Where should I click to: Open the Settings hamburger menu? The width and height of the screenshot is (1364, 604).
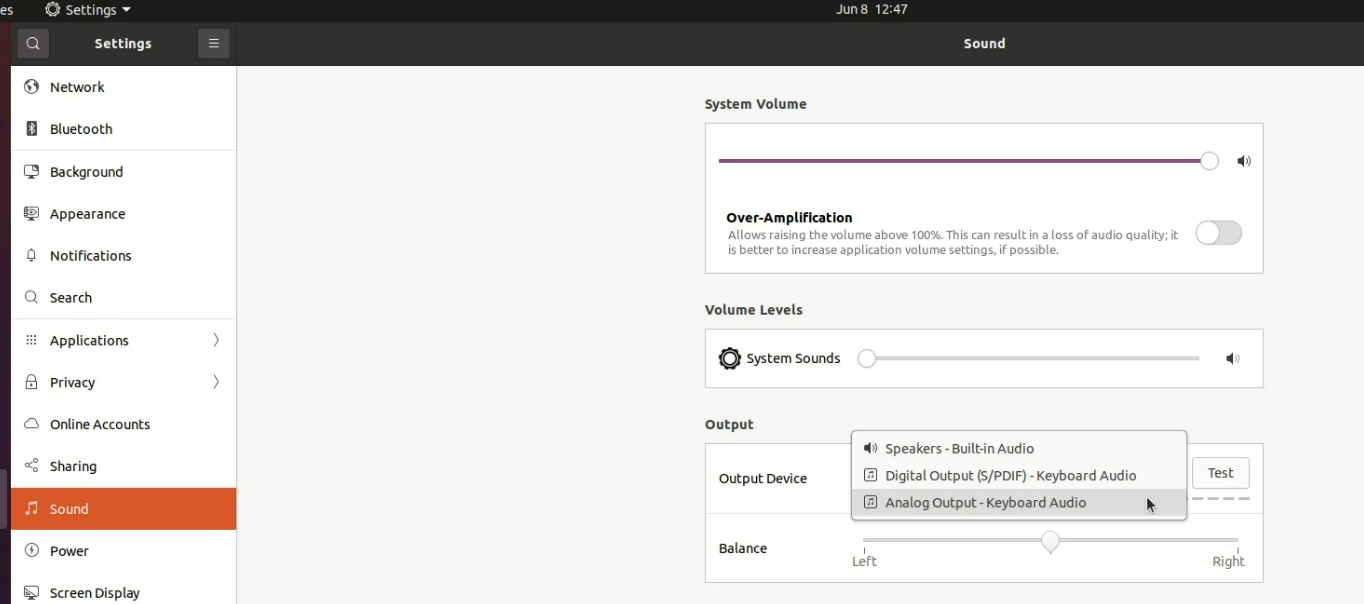tap(213, 44)
